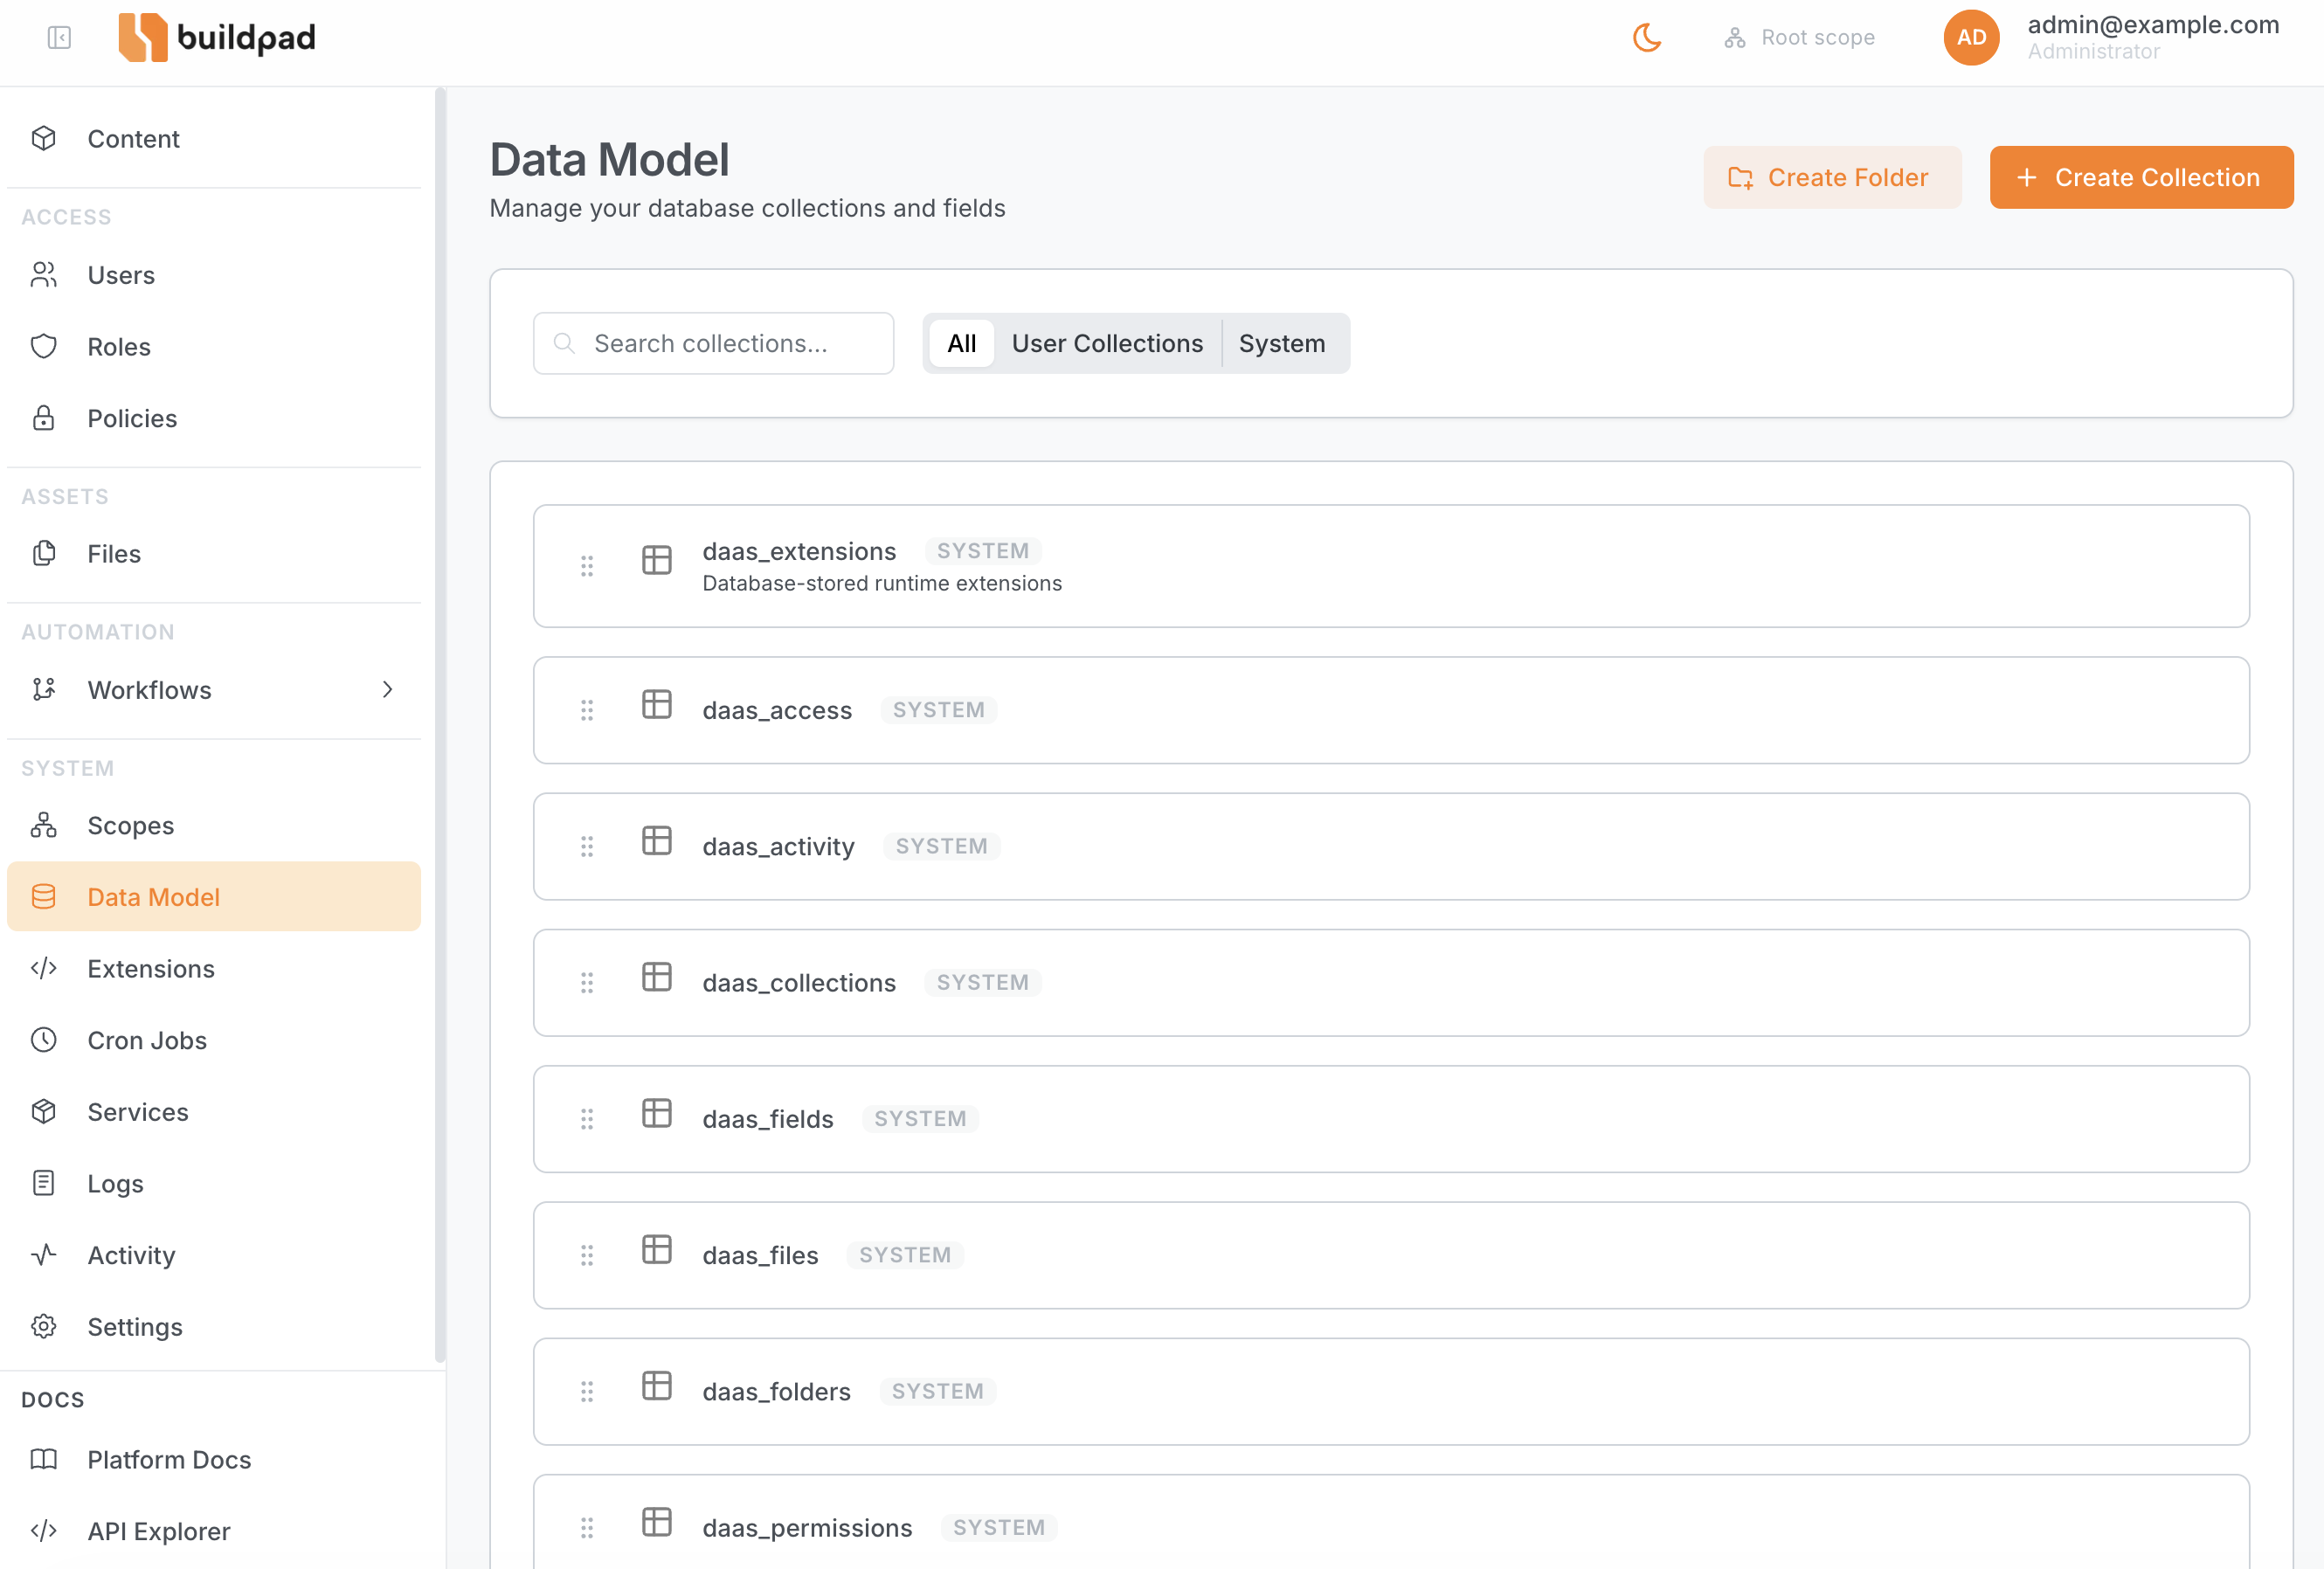Screen dimensions: 2324x1569
Task: Click the Platform Docs book icon
Action: (x=44, y=1460)
